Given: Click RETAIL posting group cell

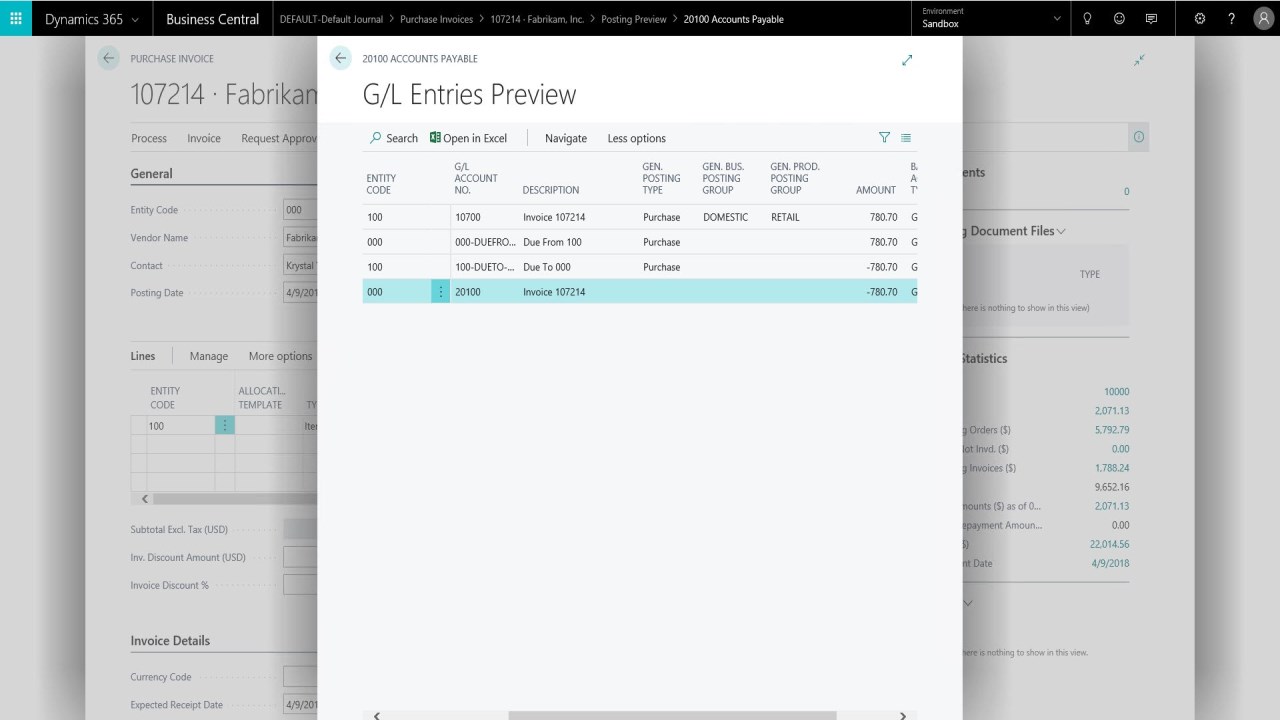Looking at the screenshot, I should (x=785, y=217).
